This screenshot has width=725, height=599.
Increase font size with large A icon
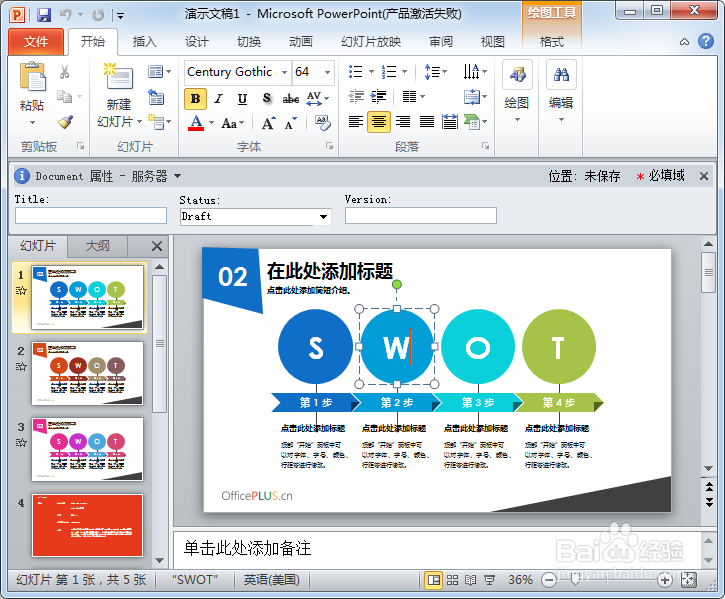(x=268, y=123)
